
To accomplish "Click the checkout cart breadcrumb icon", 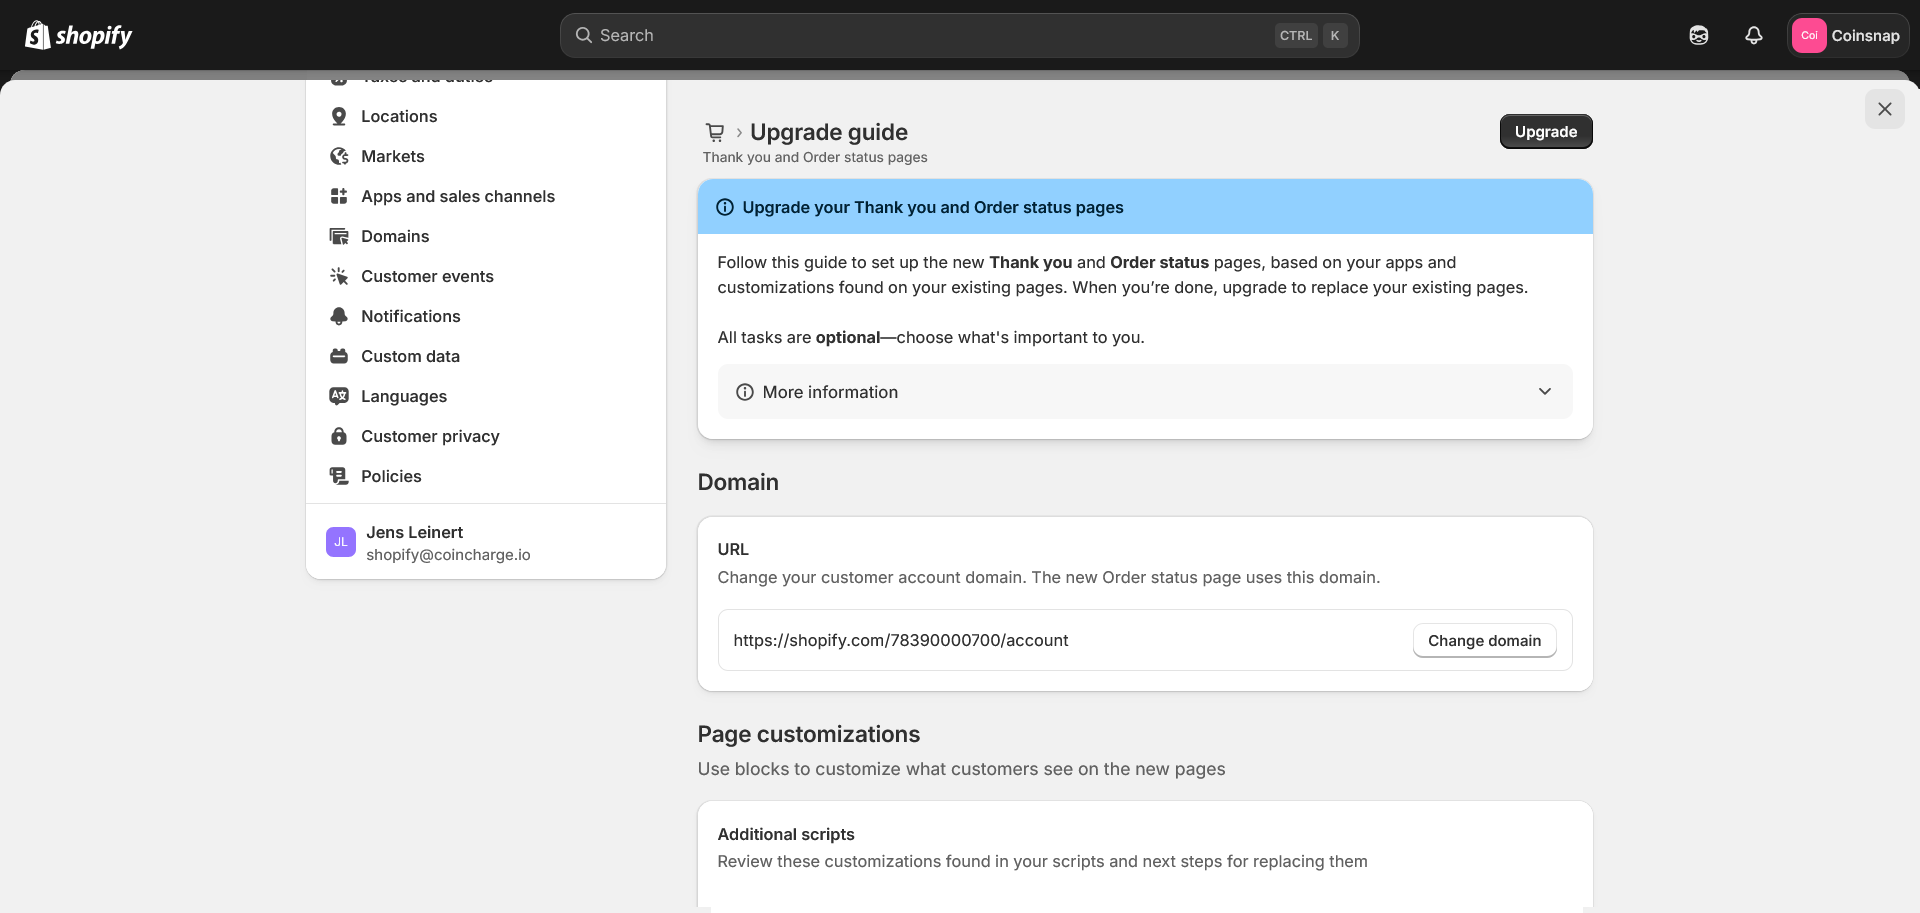I will click(714, 132).
